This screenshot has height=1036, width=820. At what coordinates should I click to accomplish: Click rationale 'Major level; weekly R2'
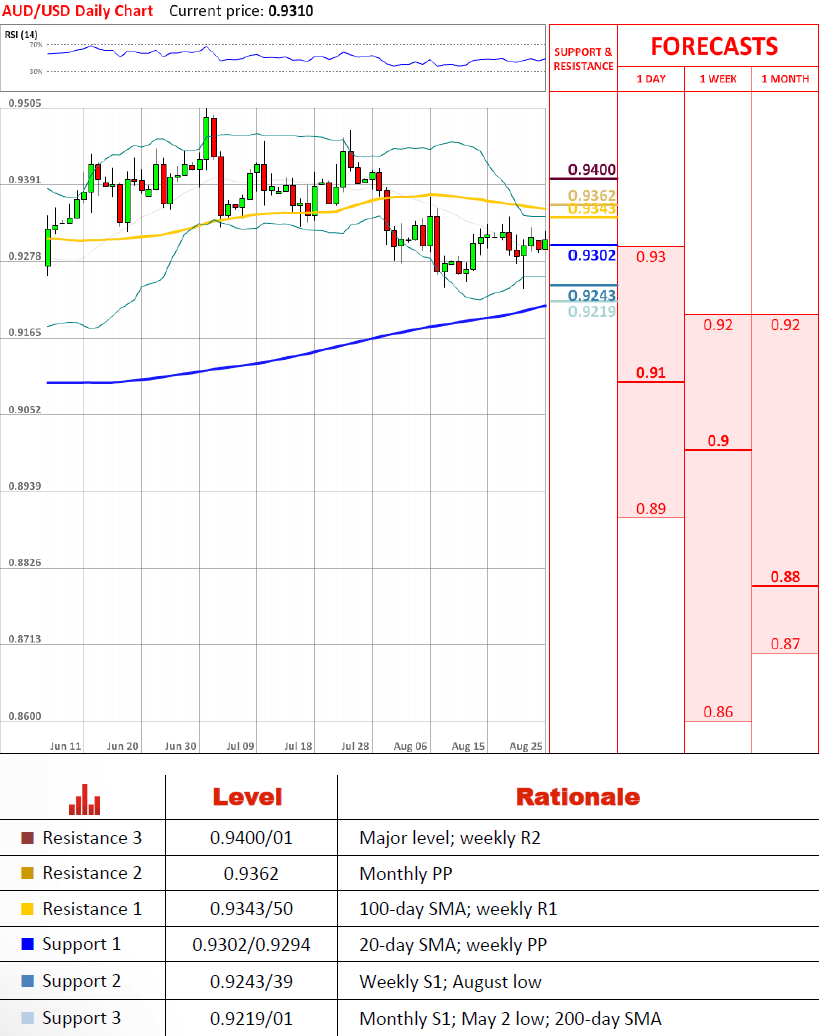coord(450,838)
